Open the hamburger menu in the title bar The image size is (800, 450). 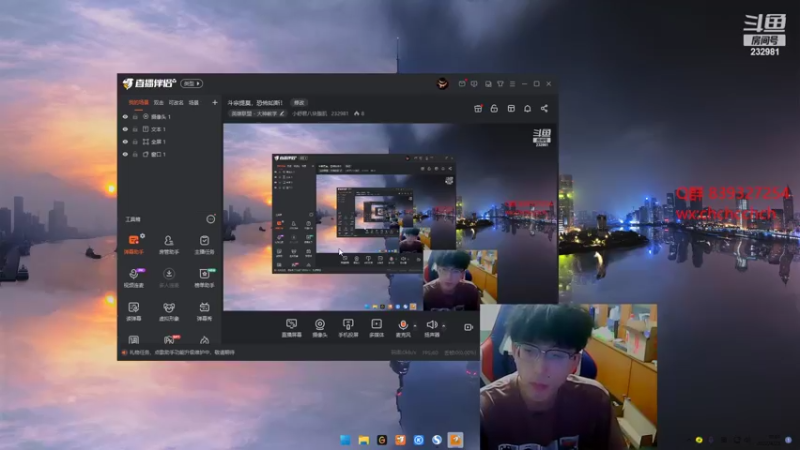click(x=512, y=84)
